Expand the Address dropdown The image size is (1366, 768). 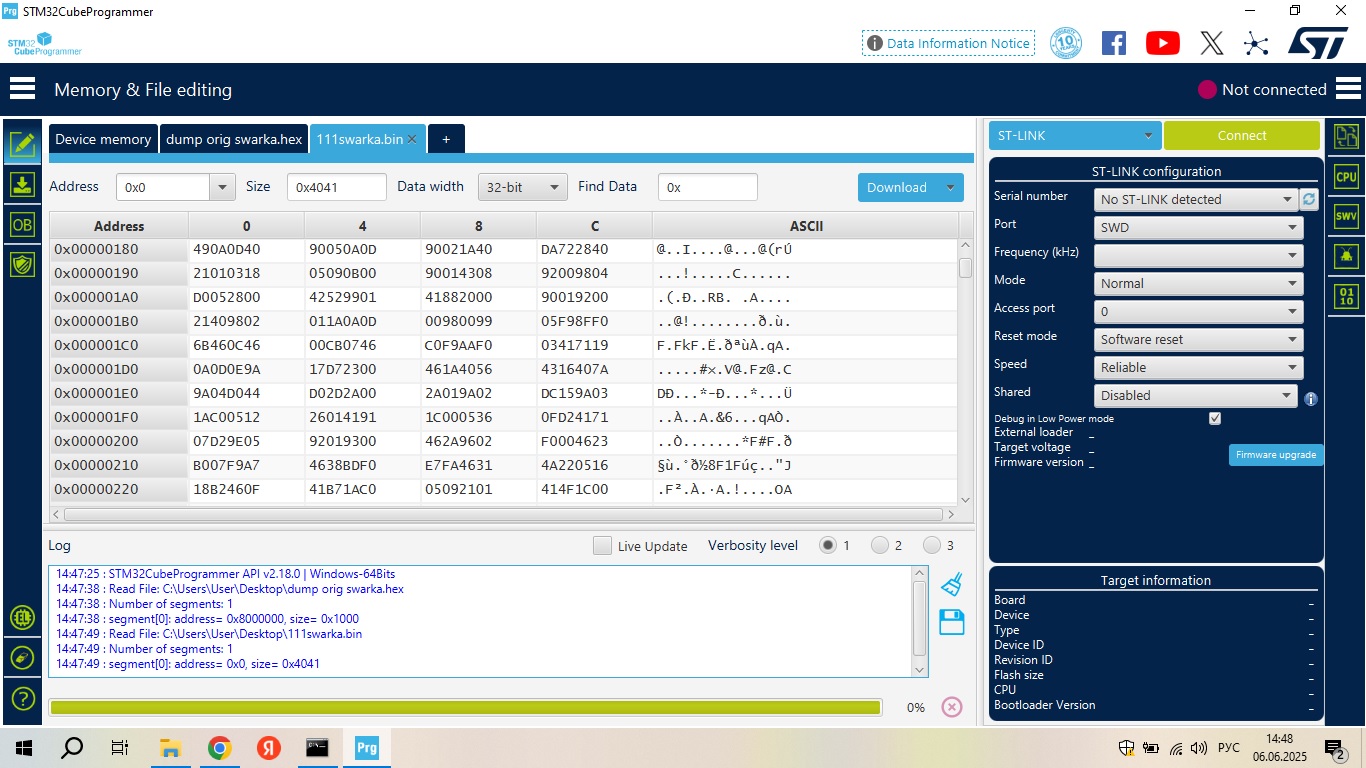[x=222, y=187]
